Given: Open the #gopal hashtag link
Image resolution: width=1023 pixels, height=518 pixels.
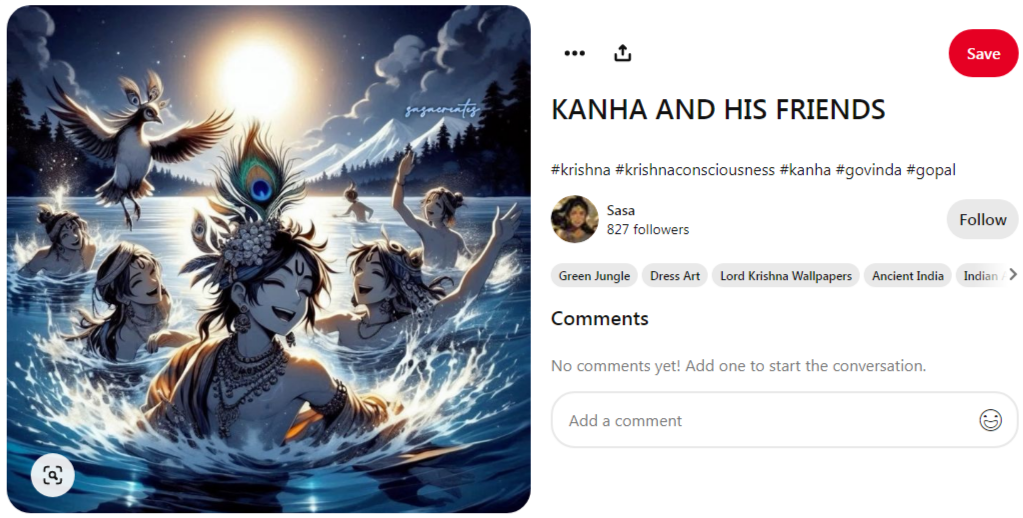Looking at the screenshot, I should (x=931, y=170).
